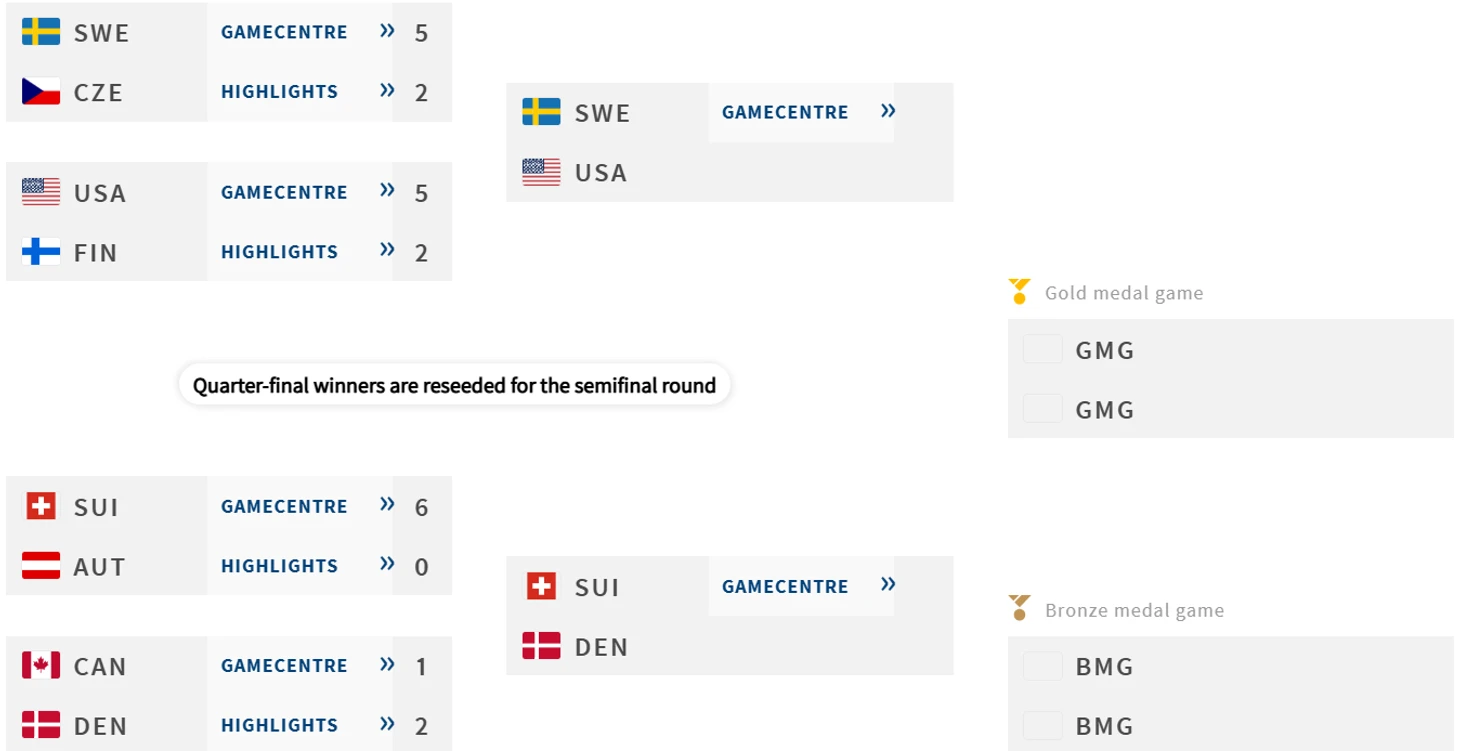Click Denmark flag in the semifinal box
Image resolution: width=1460 pixels, height=751 pixels.
541,646
